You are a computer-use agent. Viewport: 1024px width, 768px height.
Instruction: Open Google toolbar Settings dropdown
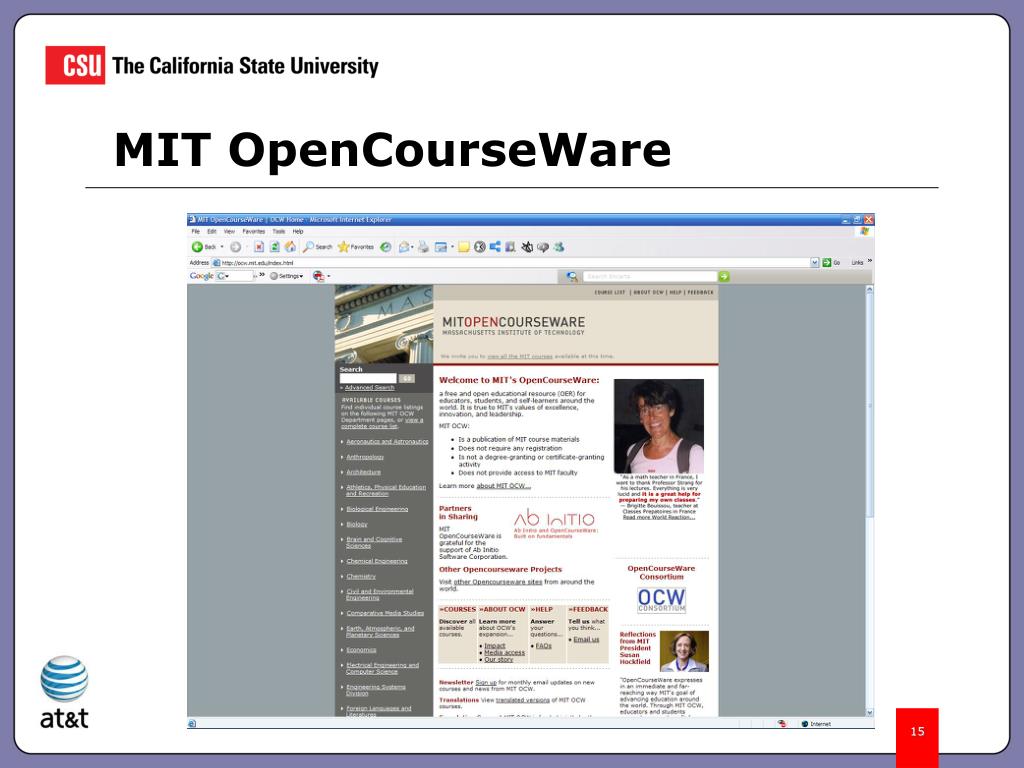(x=287, y=276)
